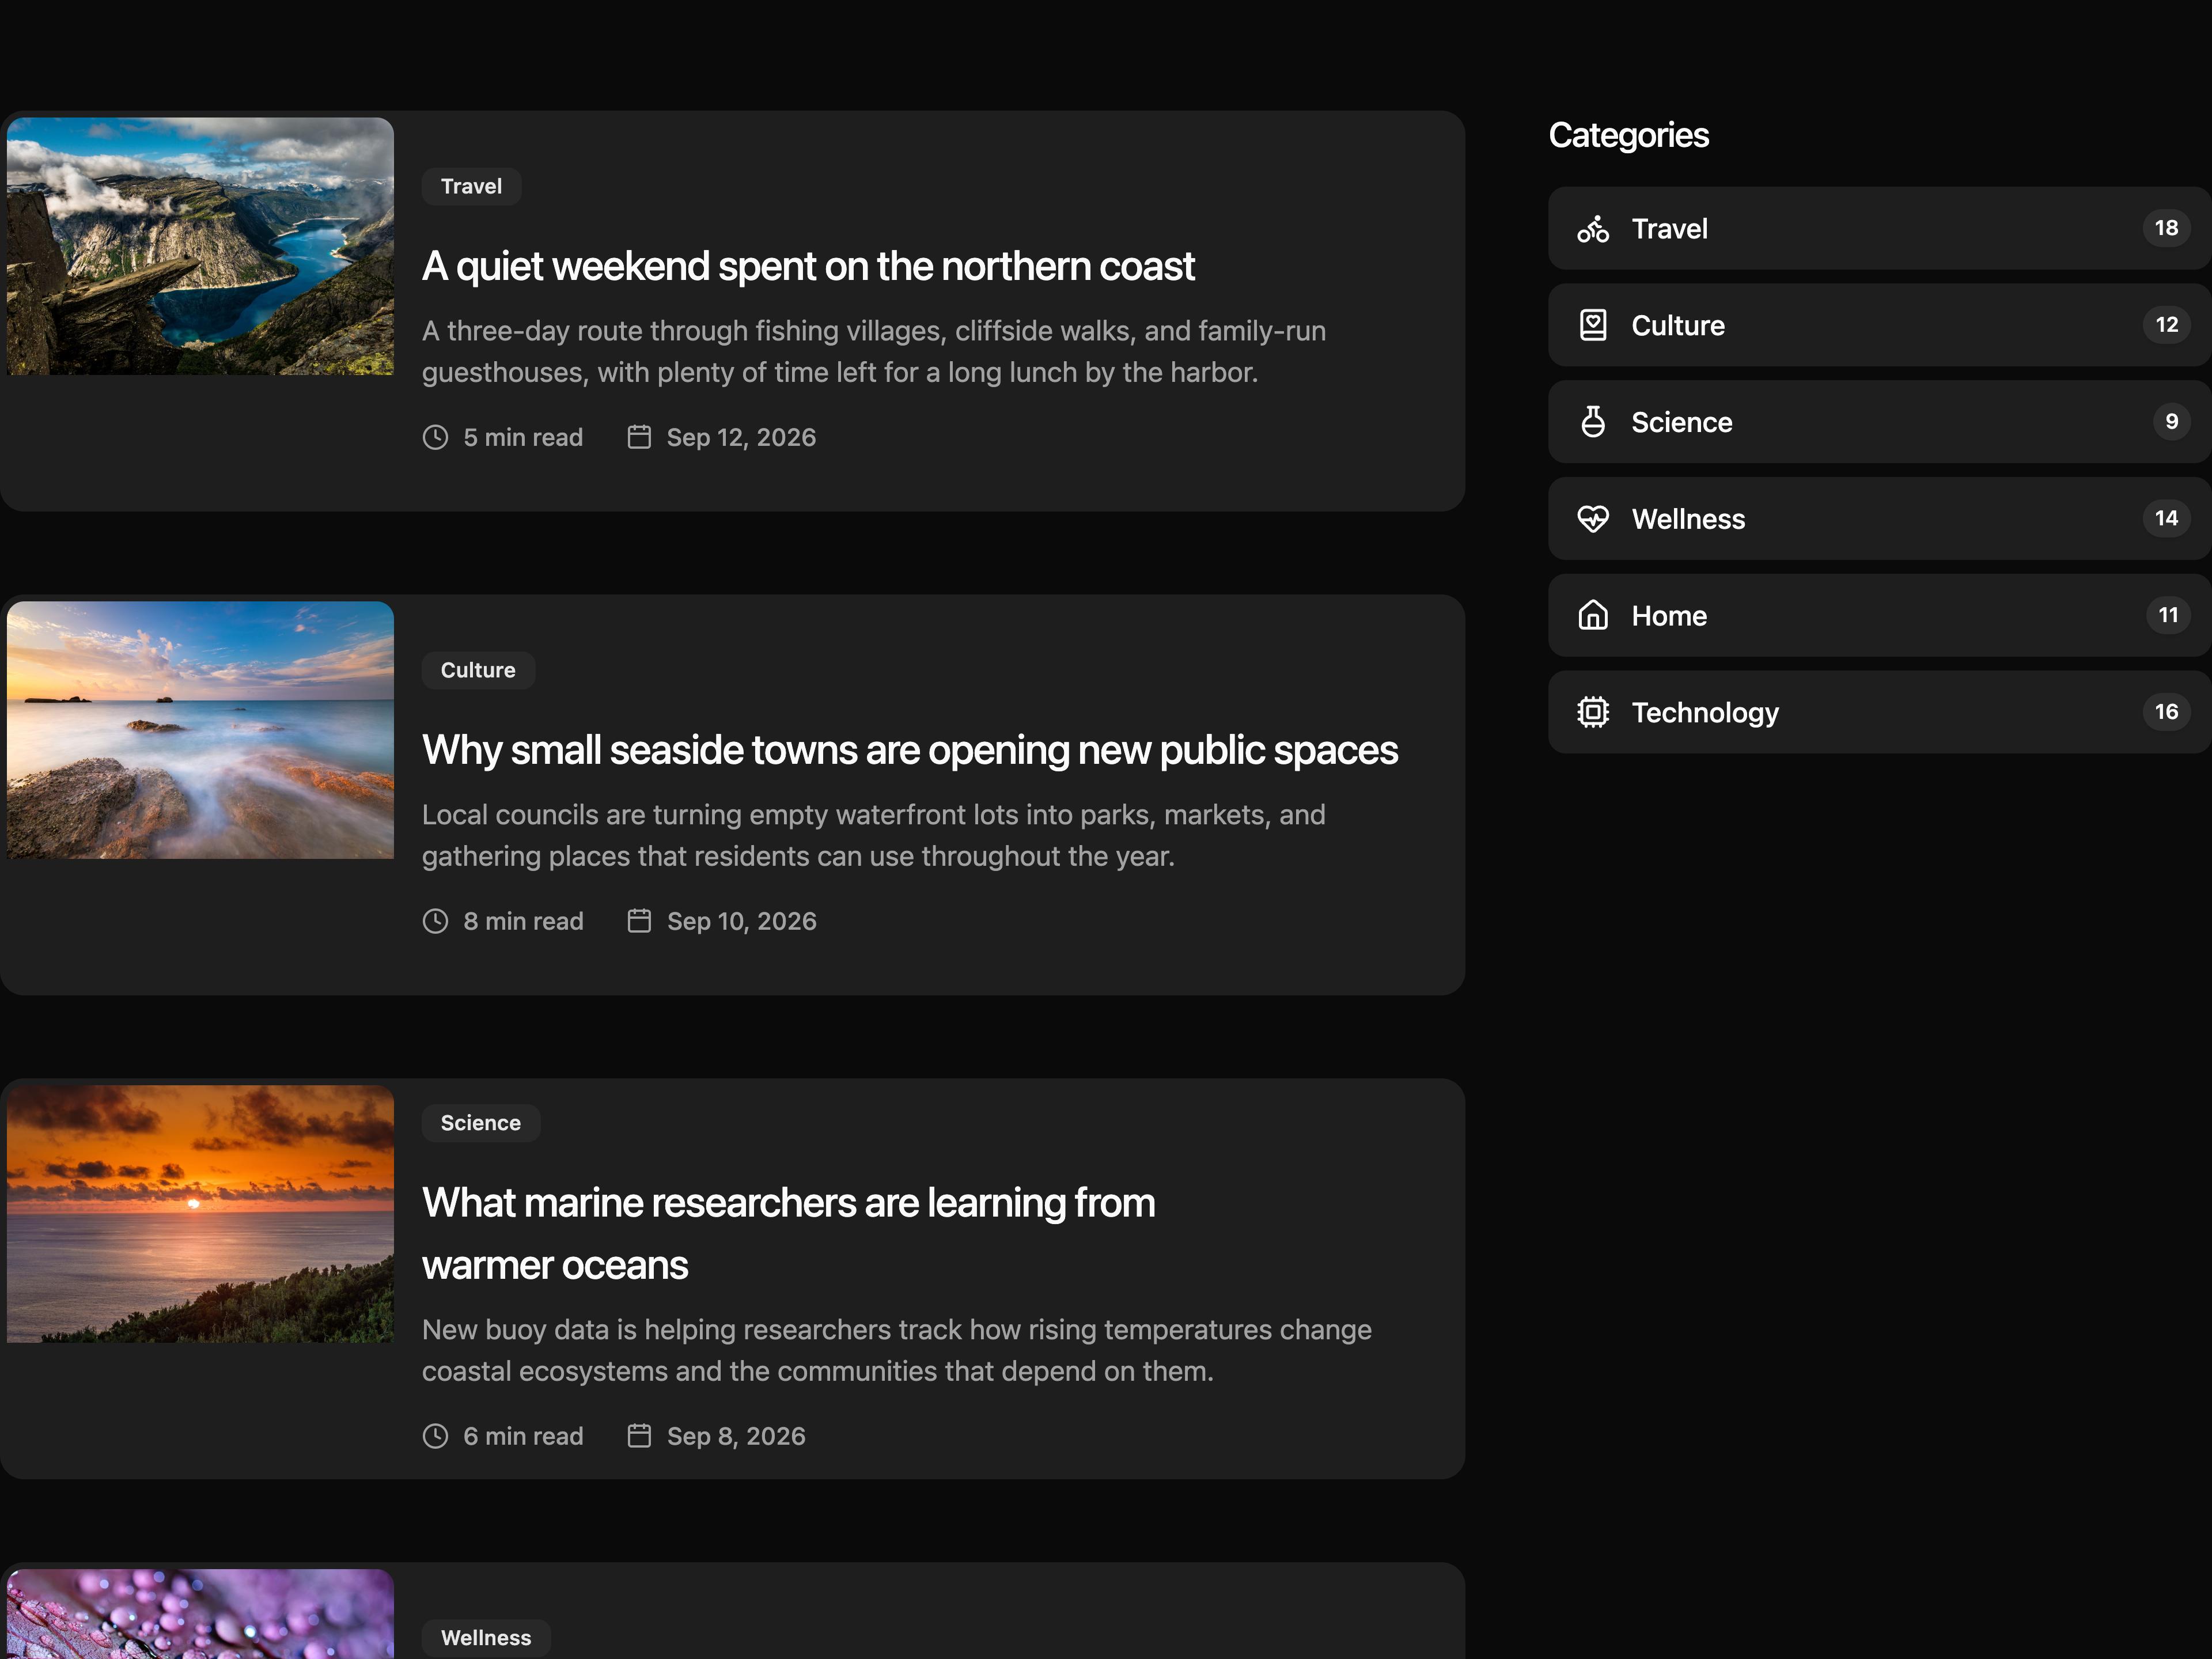The width and height of the screenshot is (2212, 1659).
Task: Click the calendar icon next to Sep 10, 2026
Action: pos(639,921)
